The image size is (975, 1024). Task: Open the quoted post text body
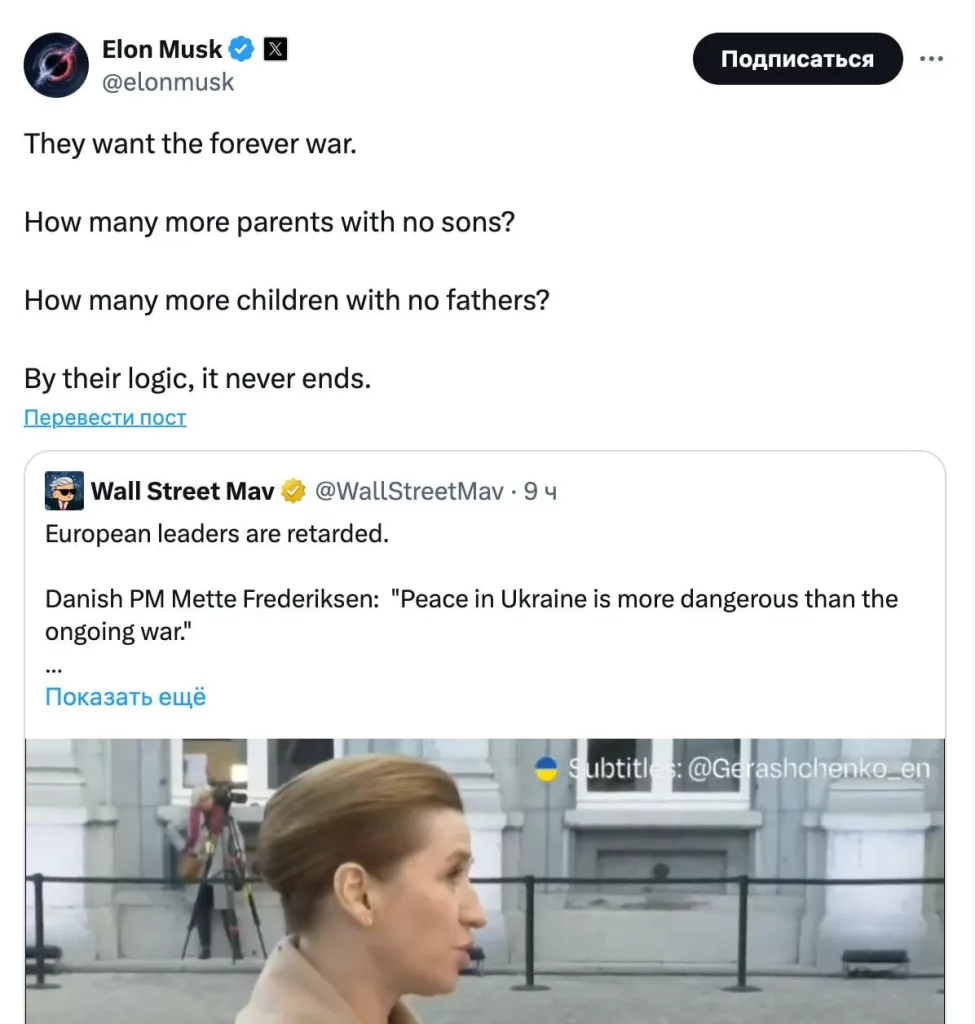472,583
